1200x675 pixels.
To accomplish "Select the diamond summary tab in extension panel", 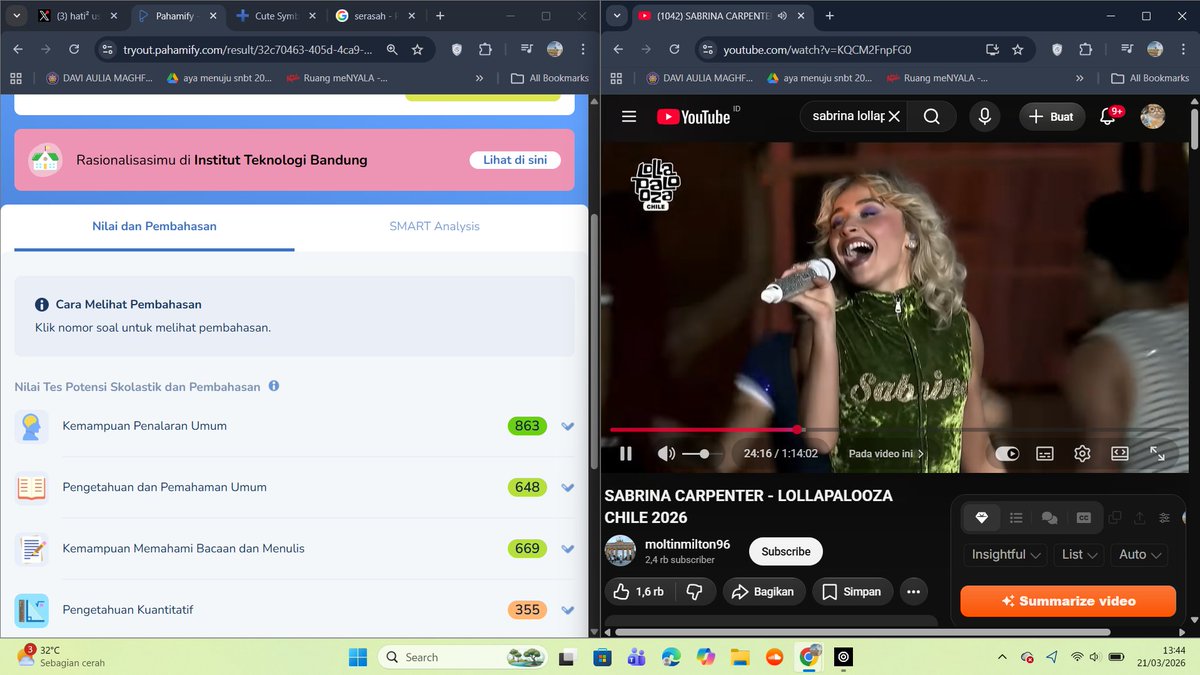I will [981, 517].
